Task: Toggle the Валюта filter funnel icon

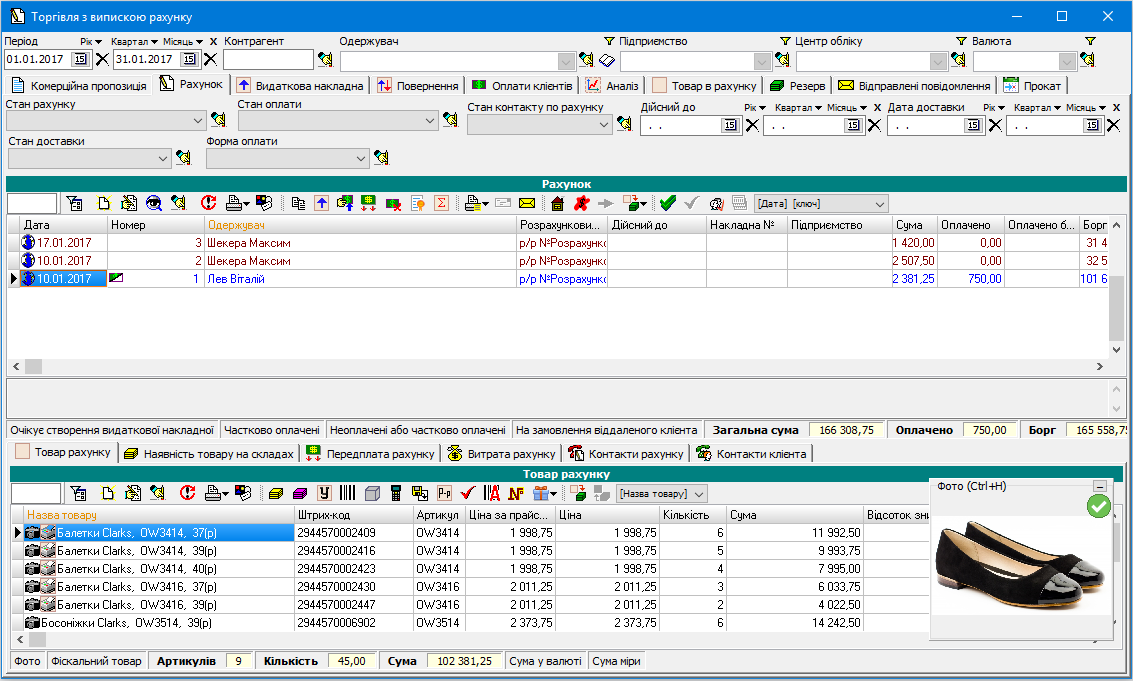Action: (962, 41)
